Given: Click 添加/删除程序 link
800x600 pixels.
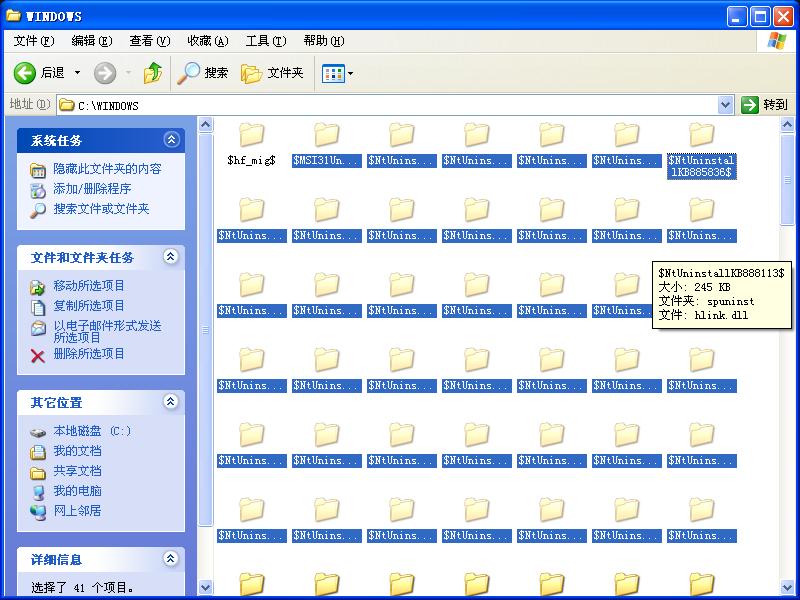Looking at the screenshot, I should pos(92,189).
